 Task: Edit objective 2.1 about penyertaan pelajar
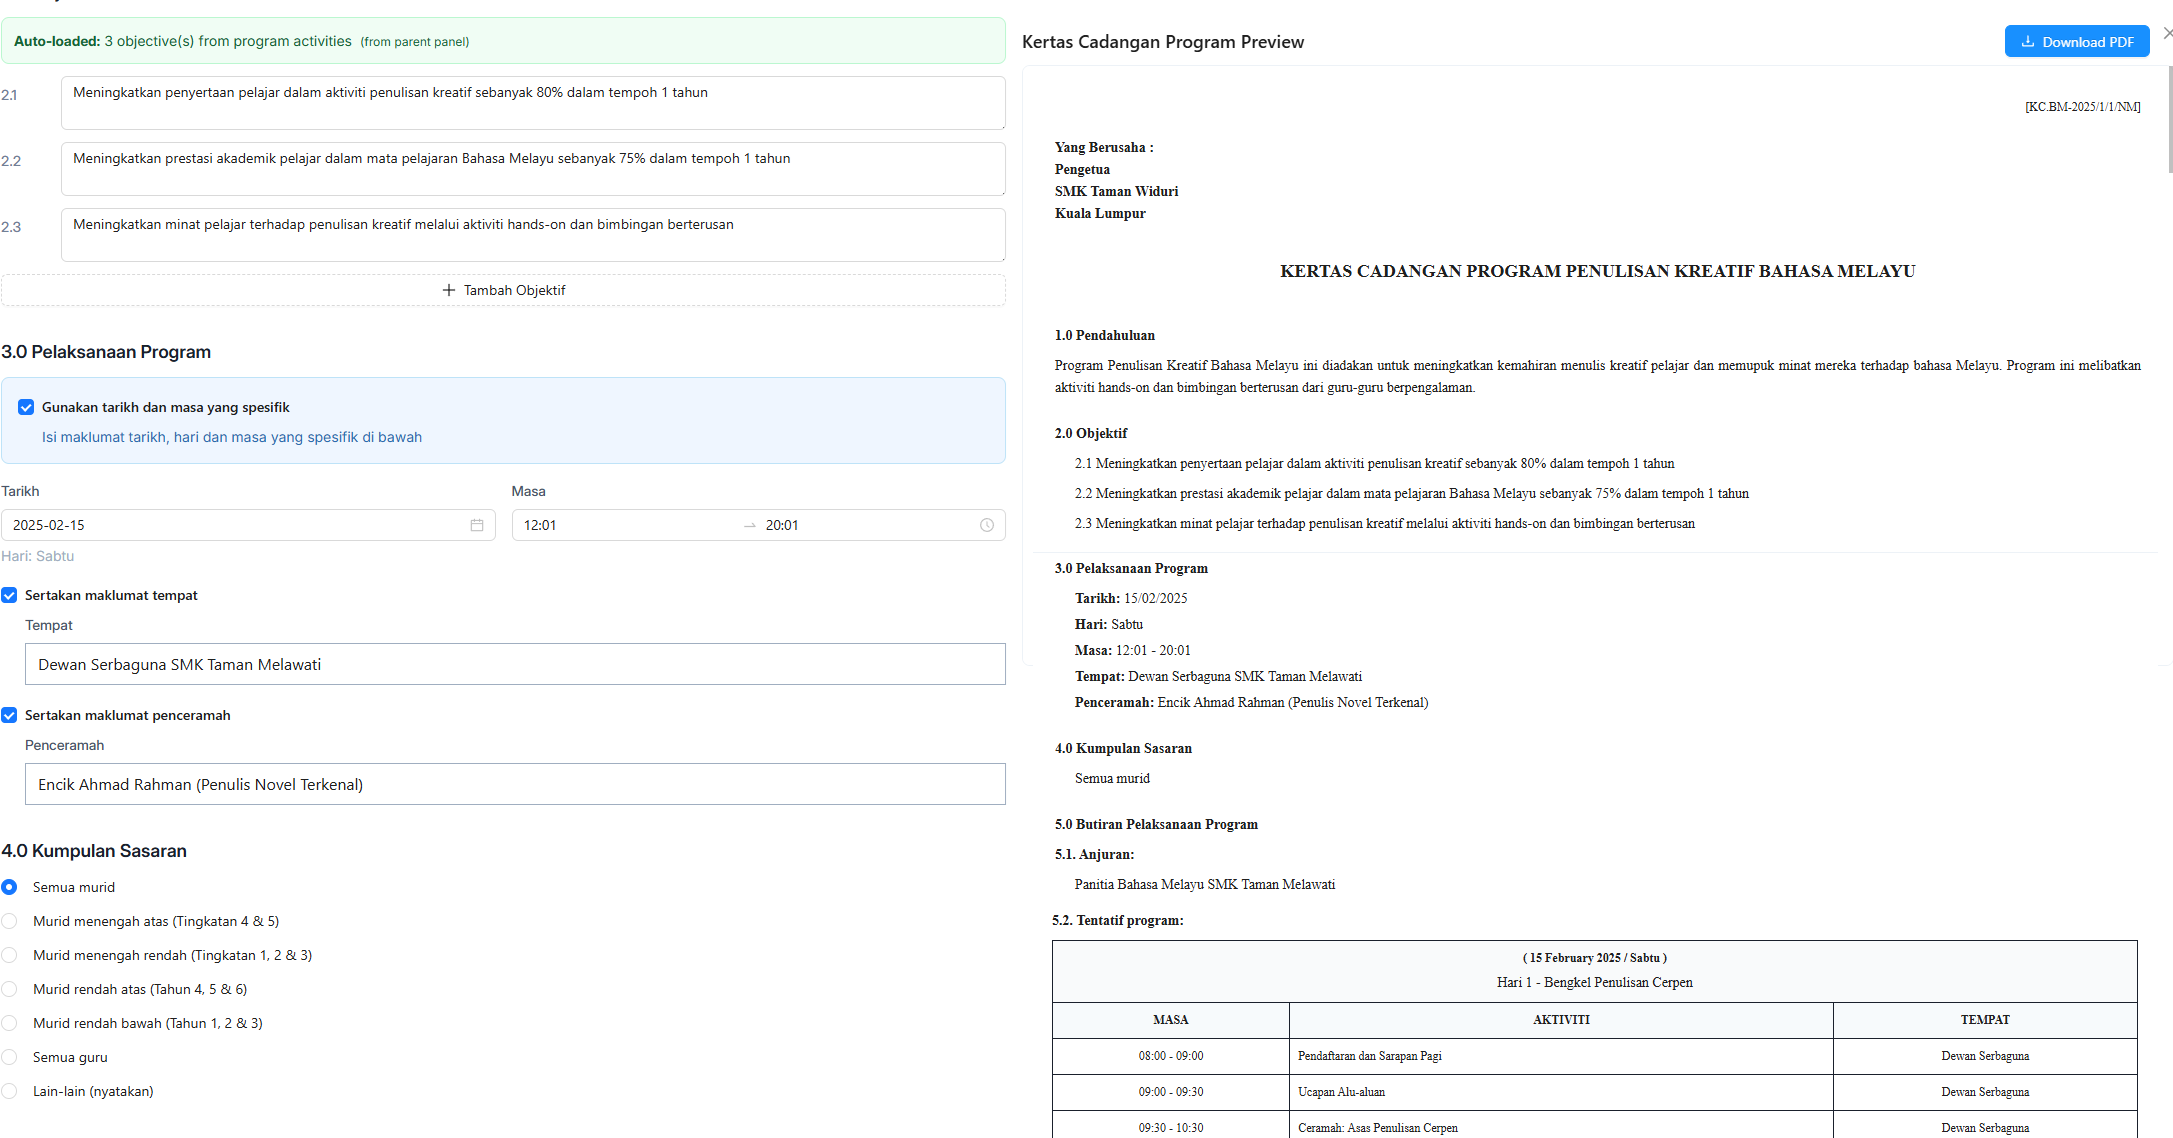pyautogui.click(x=533, y=102)
